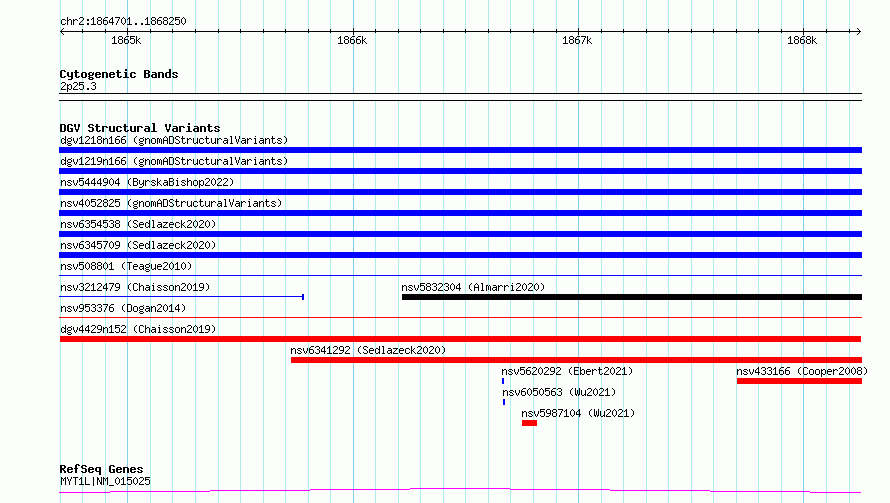This screenshot has height=503, width=890.
Task: Click the small blue nsv5620292 marker
Action: coord(503,381)
